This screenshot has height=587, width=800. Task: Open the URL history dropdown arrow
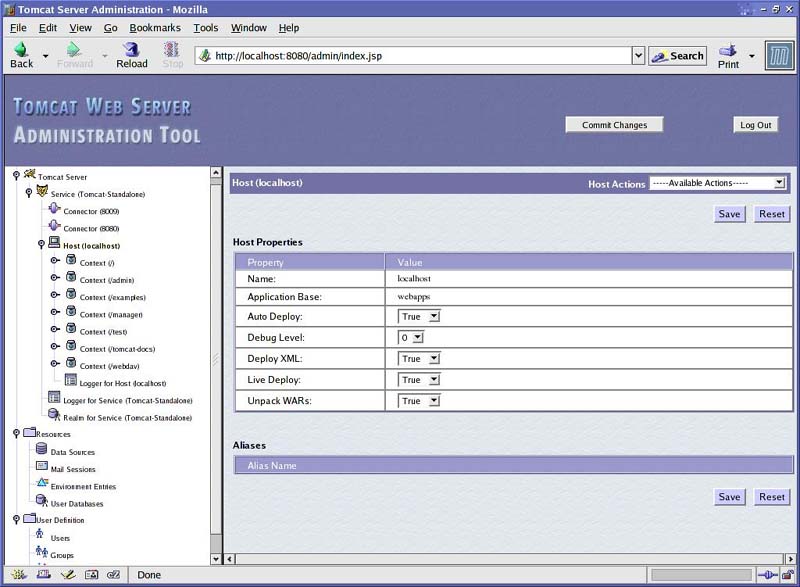click(638, 56)
